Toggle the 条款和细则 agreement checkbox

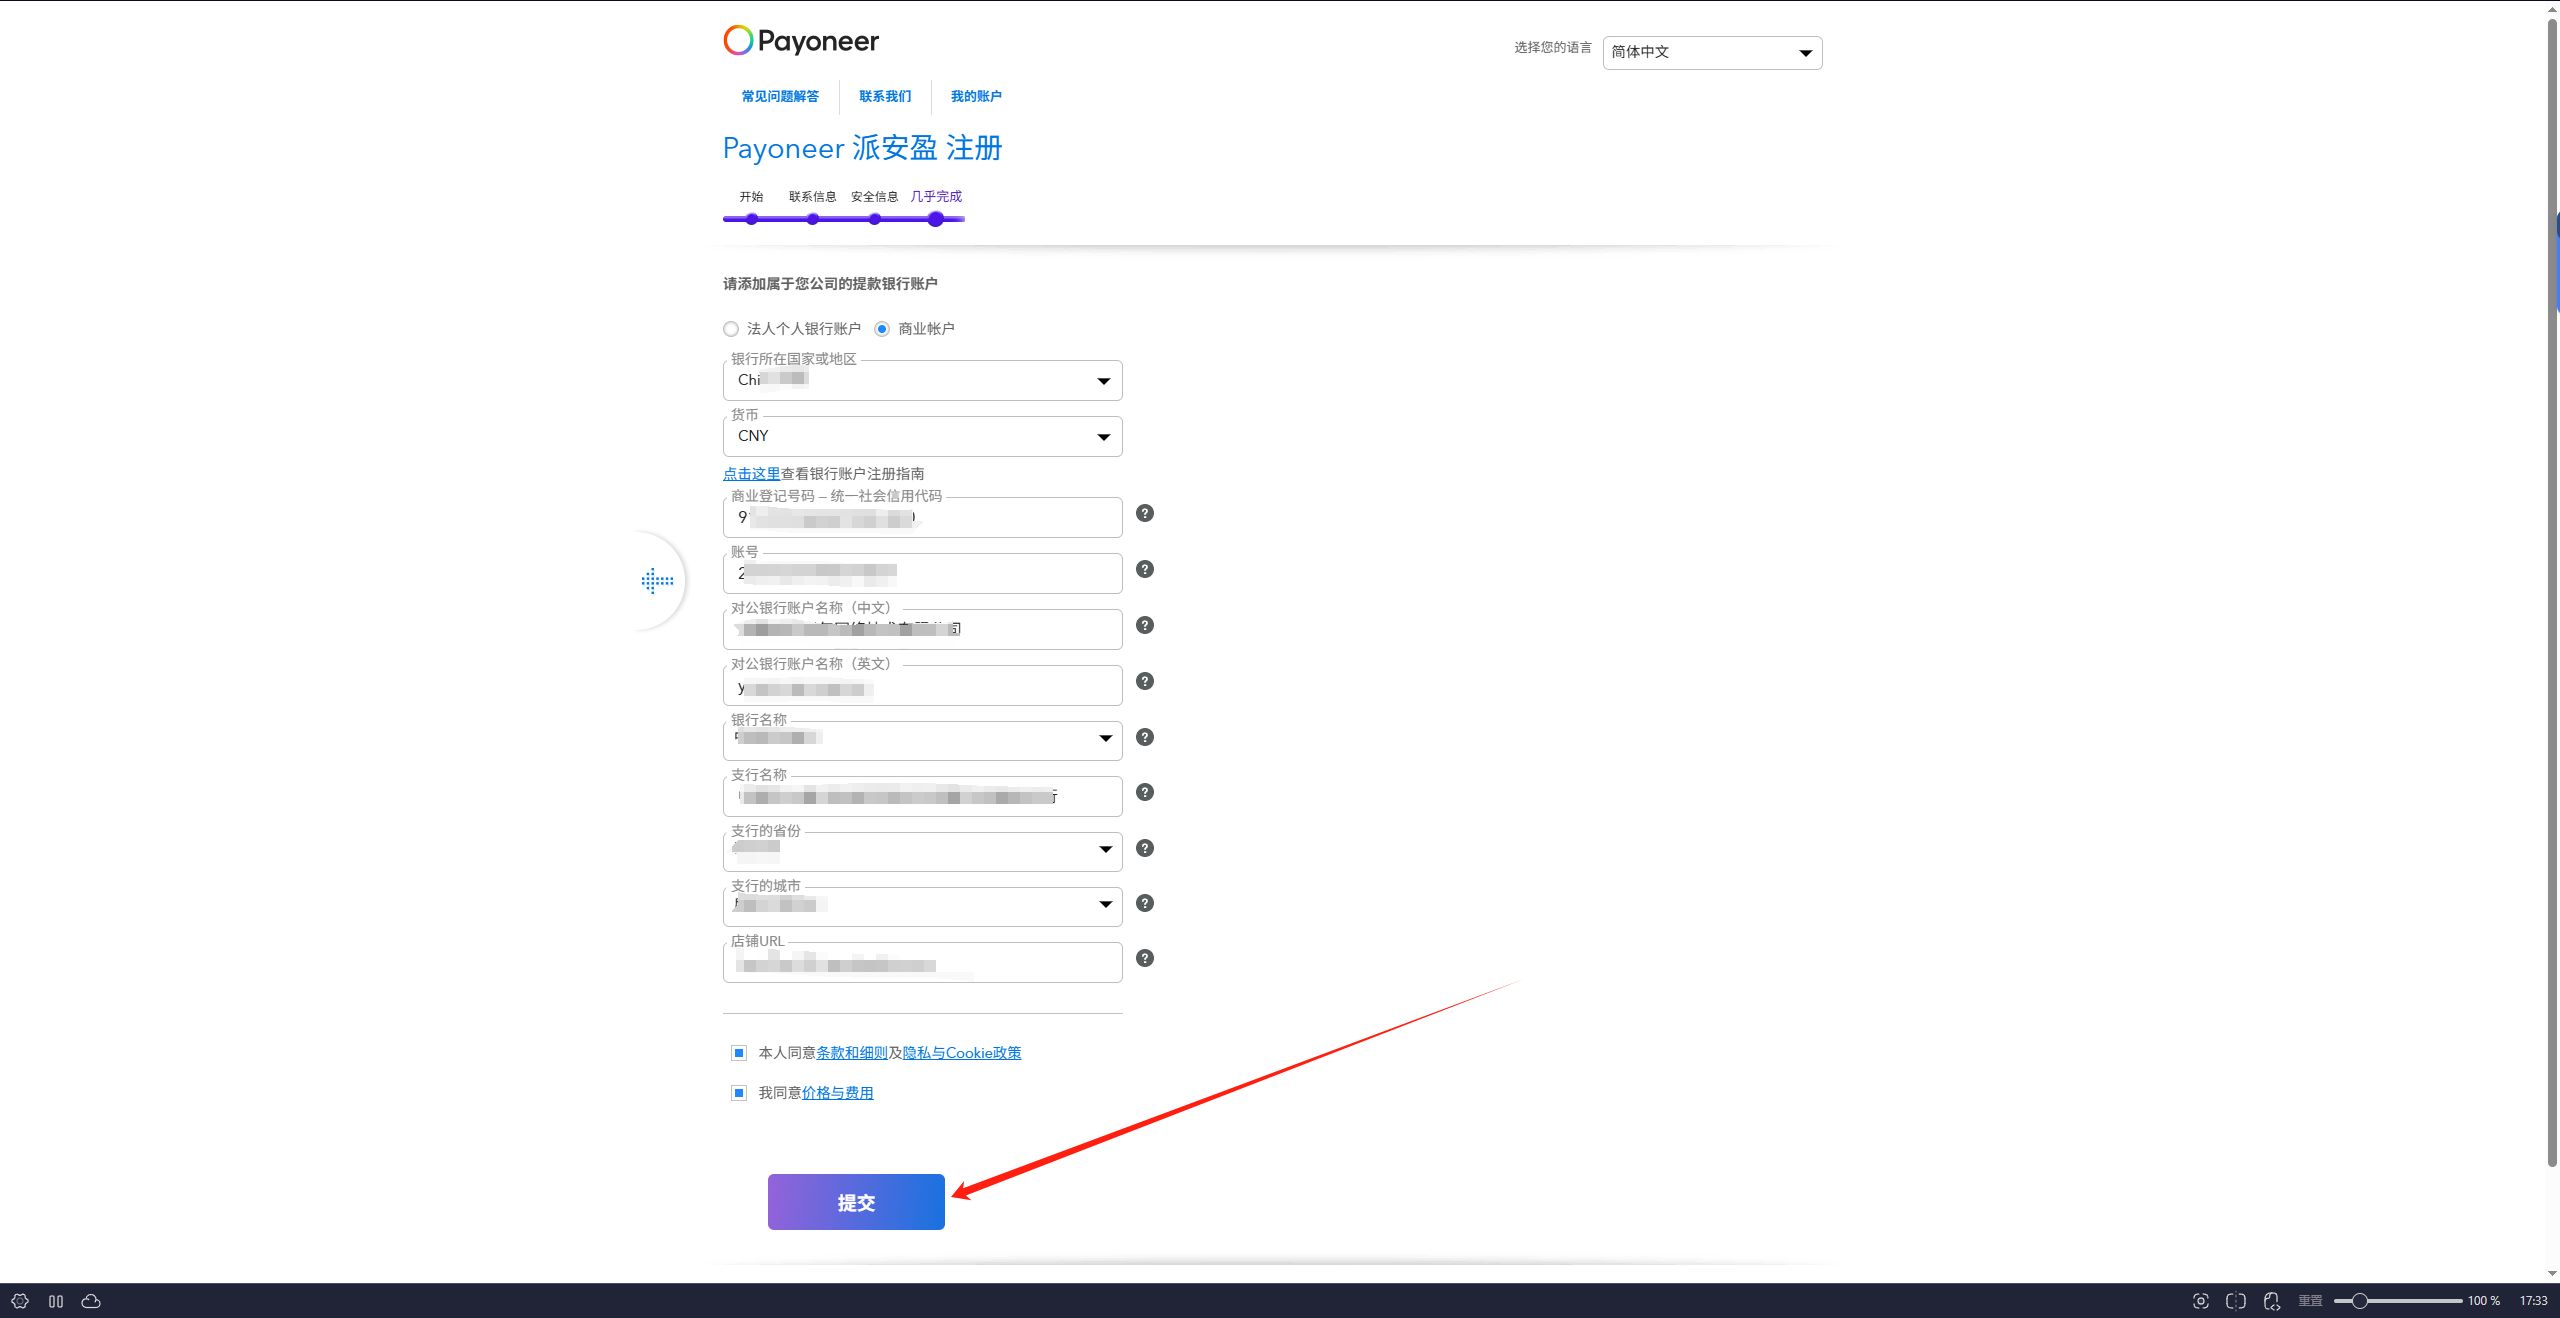point(739,1053)
